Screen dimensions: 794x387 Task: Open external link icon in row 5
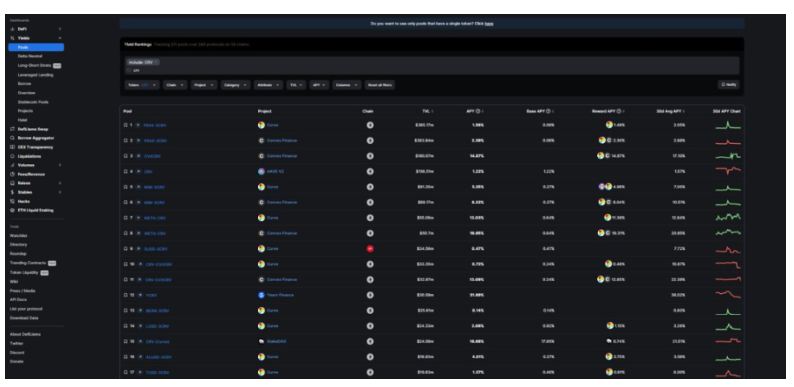point(139,187)
